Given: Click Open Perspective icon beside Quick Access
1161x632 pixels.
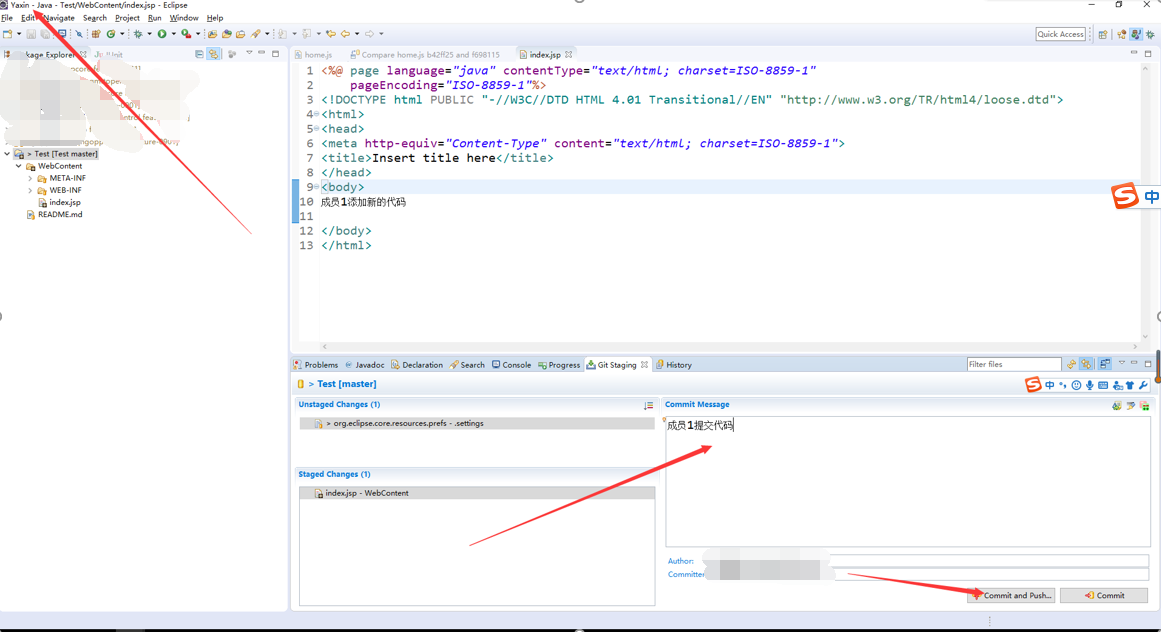Looking at the screenshot, I should pos(1103,34).
